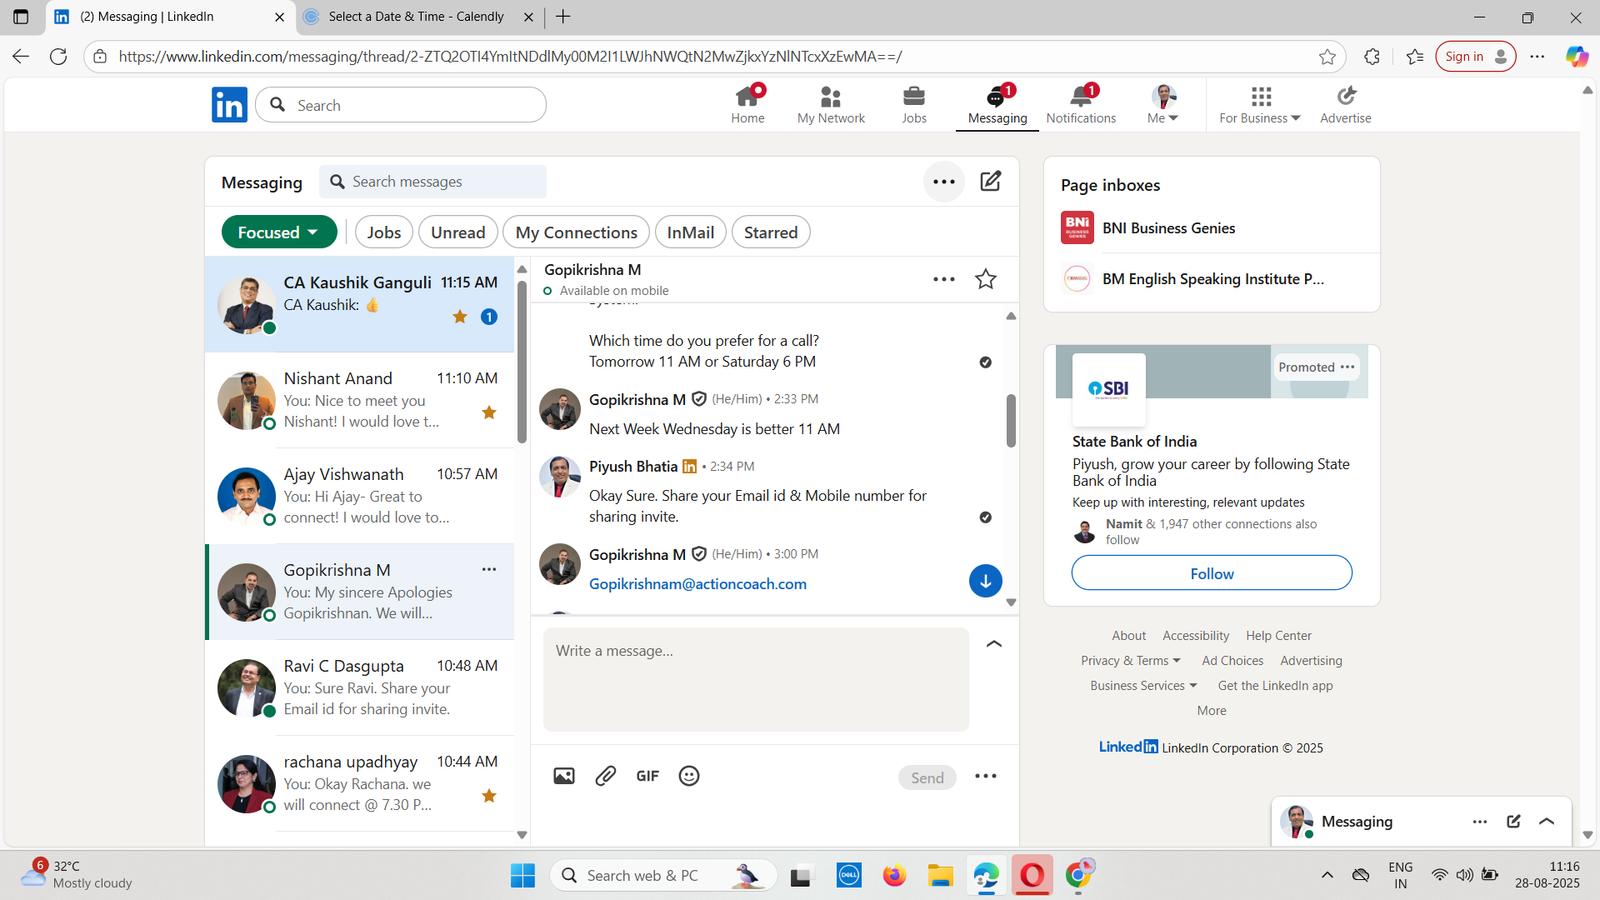
Task: Follow State Bank of India
Action: pos(1211,573)
